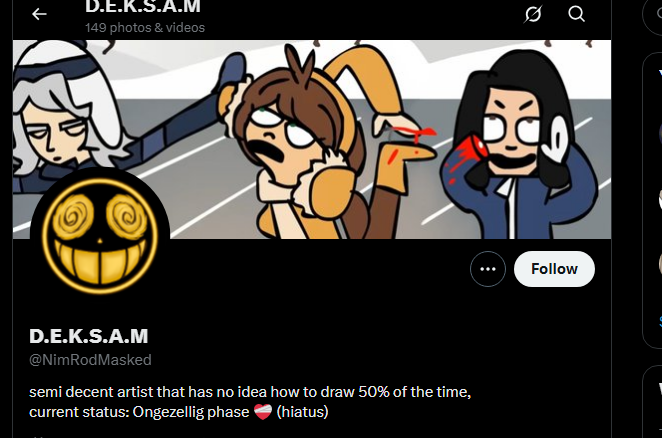The height and width of the screenshot is (438, 662).
Task: Select the large D.E.K.S.A.M display name
Action: coord(89,336)
